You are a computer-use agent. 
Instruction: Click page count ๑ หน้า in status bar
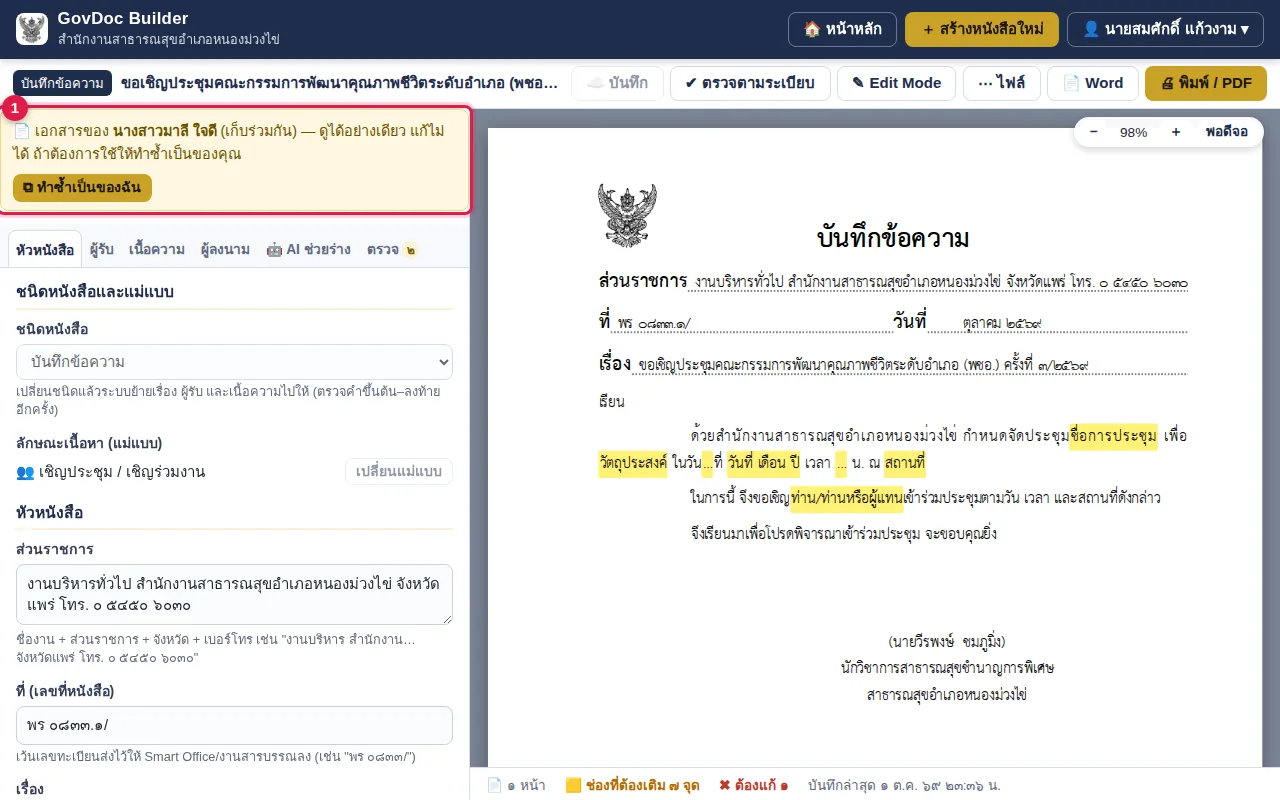(x=516, y=785)
